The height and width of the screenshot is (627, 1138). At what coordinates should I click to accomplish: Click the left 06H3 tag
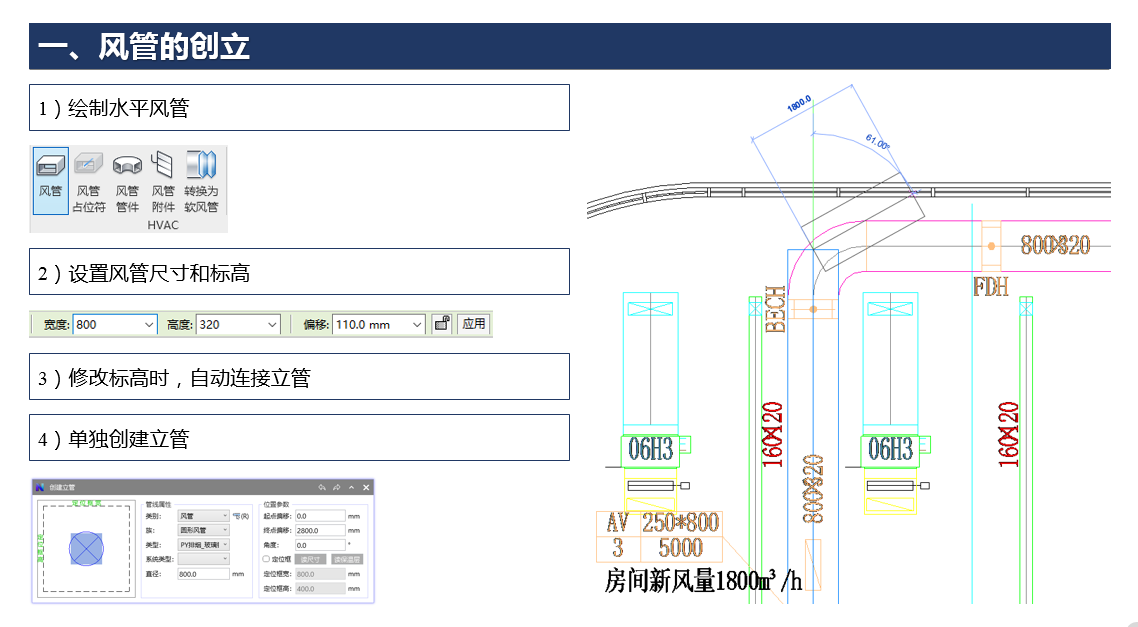650,450
